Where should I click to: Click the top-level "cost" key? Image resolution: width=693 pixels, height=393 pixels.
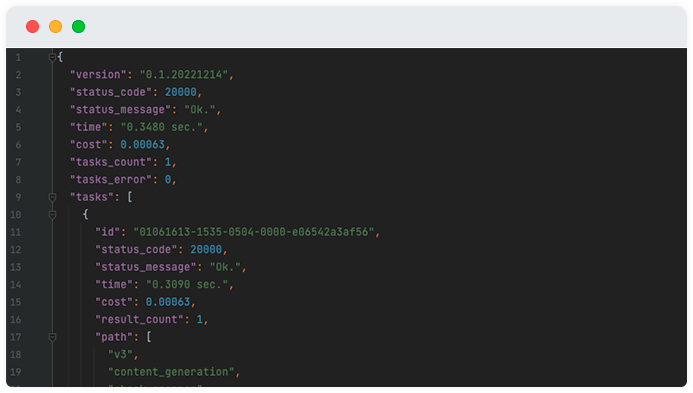[x=89, y=145]
